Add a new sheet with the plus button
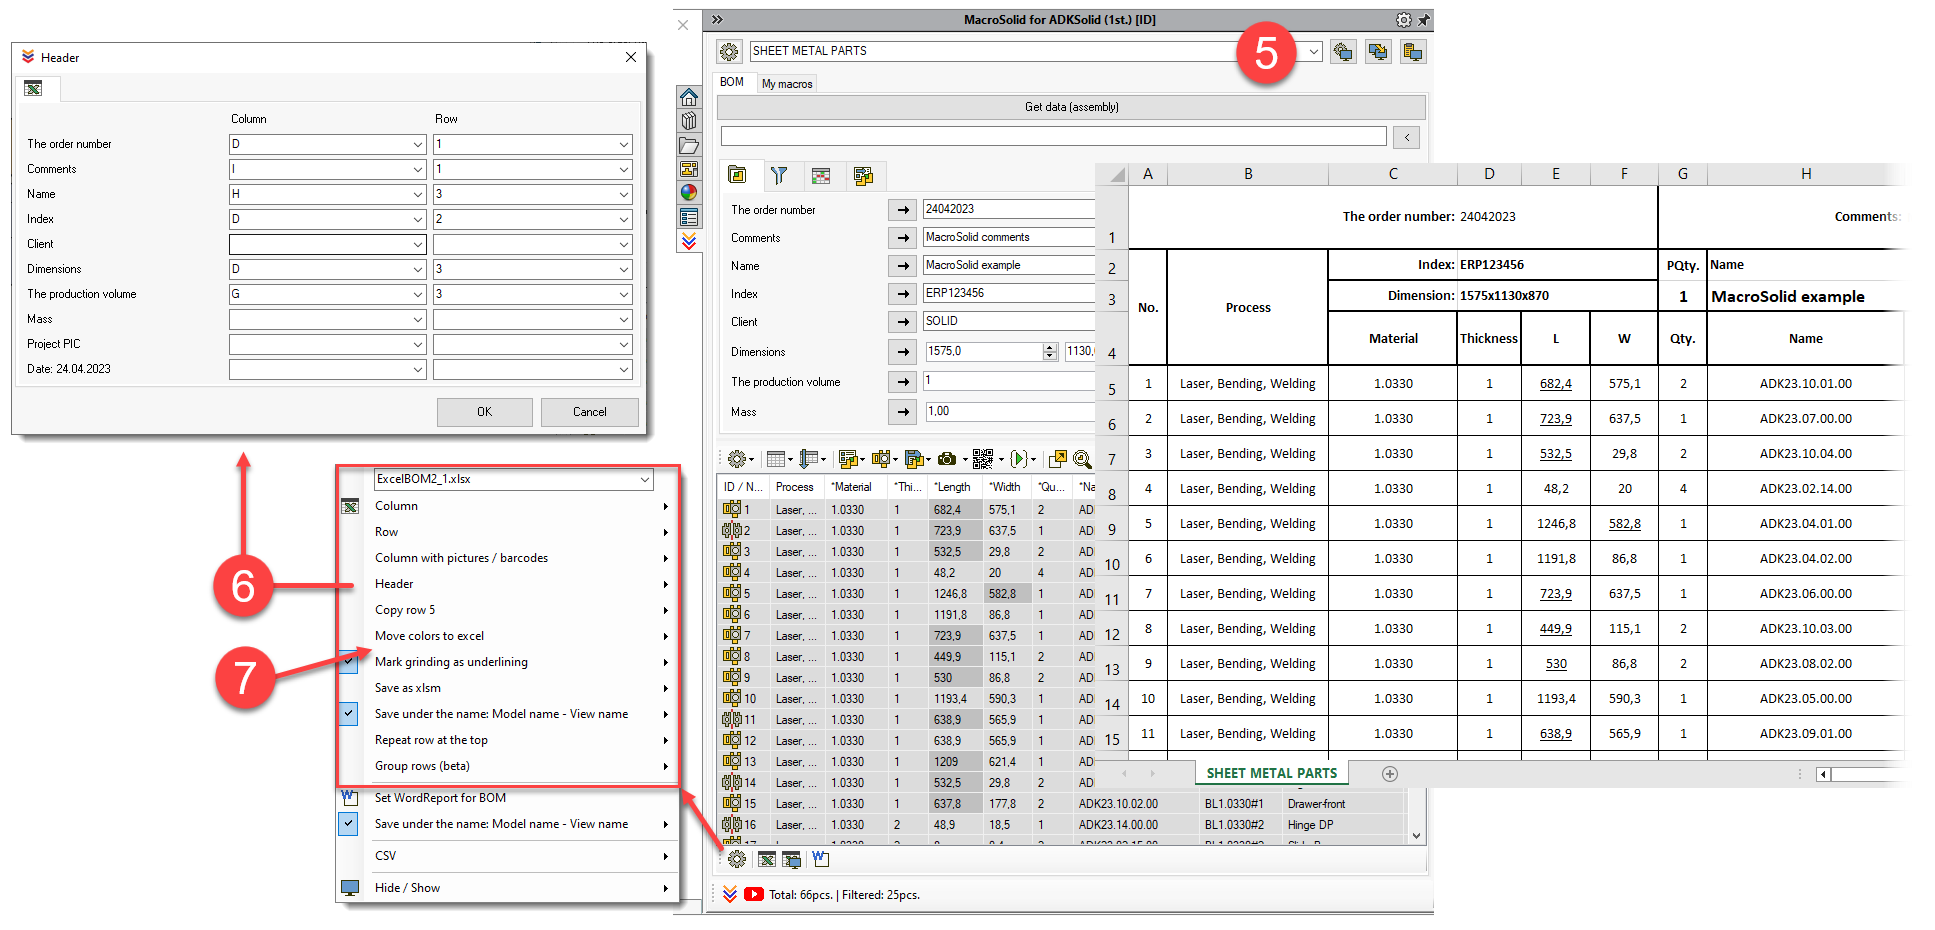This screenshot has width=1935, height=930. point(1389,774)
